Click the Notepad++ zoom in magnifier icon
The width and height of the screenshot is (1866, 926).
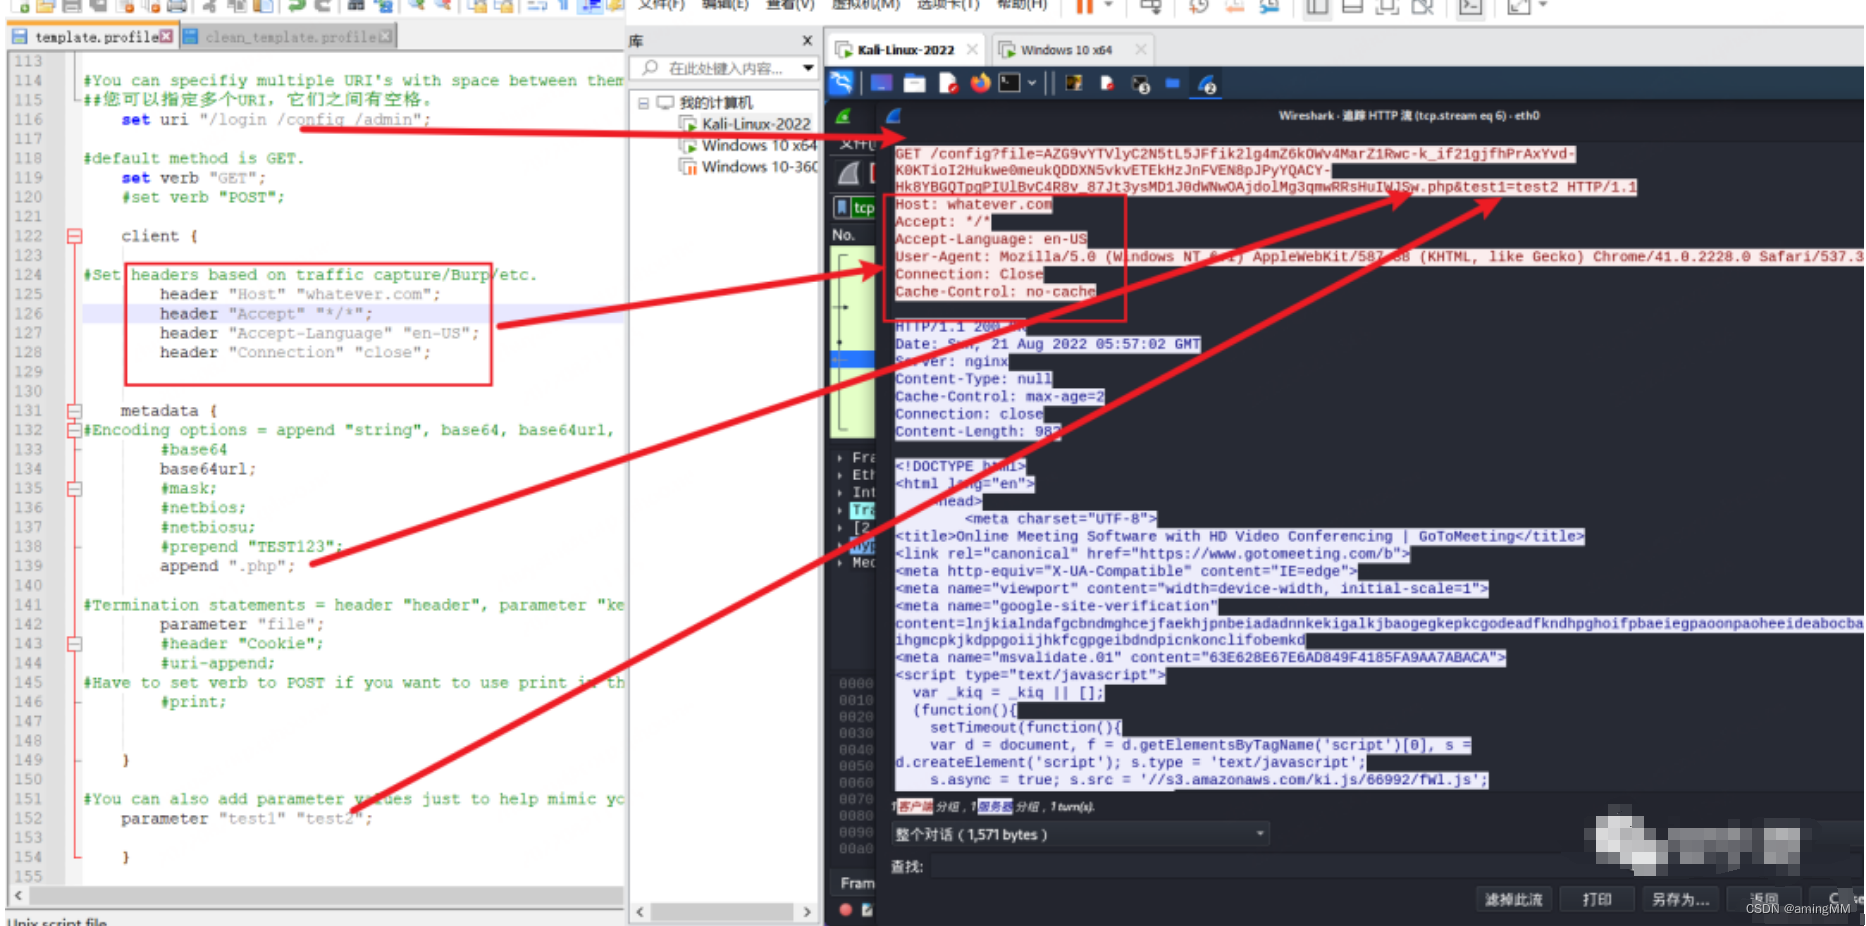tap(416, 5)
